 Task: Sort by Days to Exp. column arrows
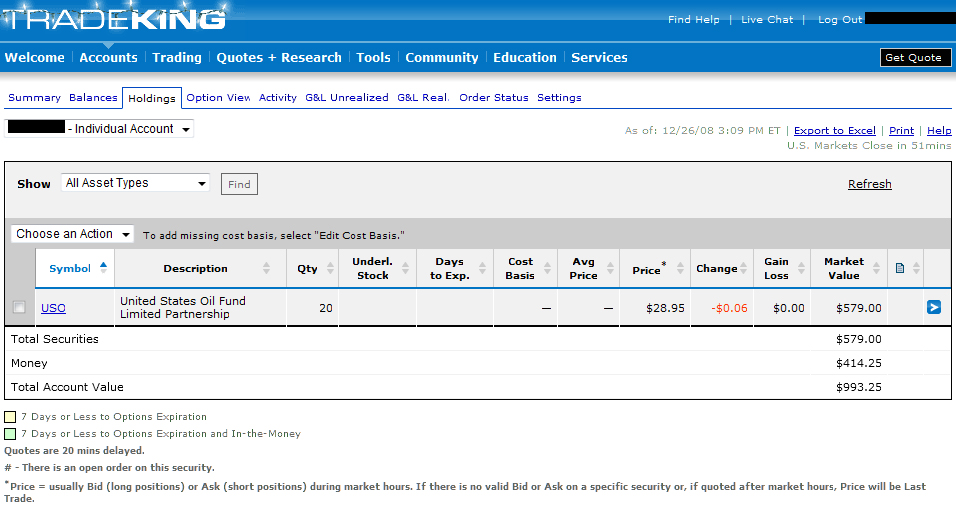point(482,268)
